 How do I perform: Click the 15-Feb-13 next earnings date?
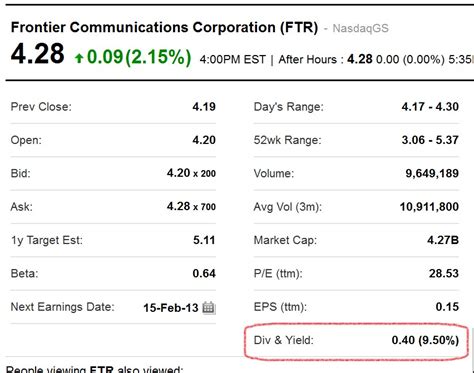point(171,308)
